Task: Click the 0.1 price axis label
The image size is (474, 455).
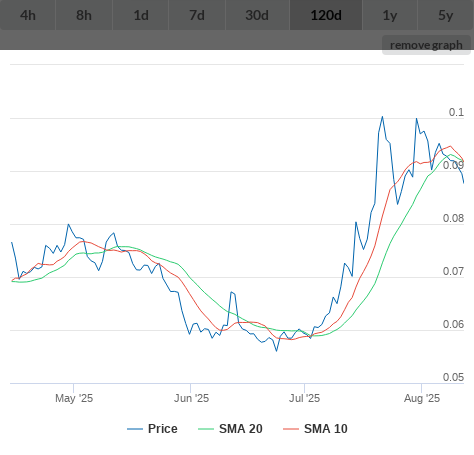Action: pos(456,112)
